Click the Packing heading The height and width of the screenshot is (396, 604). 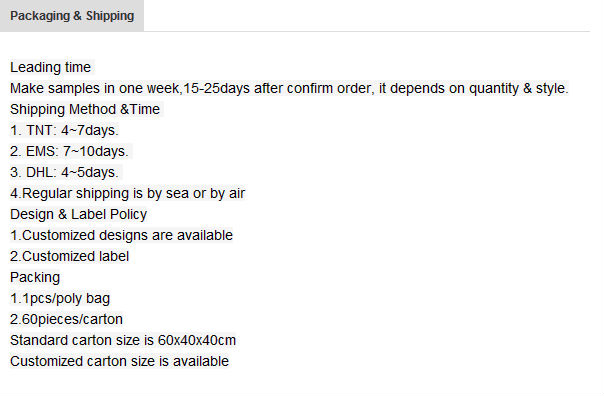[x=35, y=277]
